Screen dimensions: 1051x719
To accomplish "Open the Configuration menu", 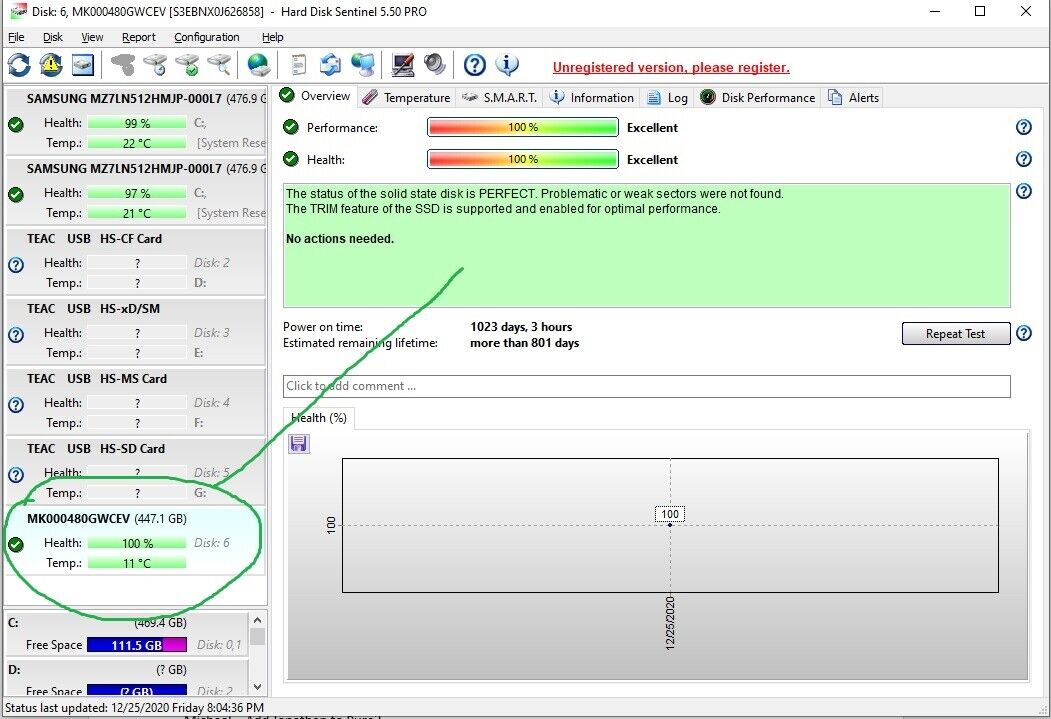I will click(206, 37).
